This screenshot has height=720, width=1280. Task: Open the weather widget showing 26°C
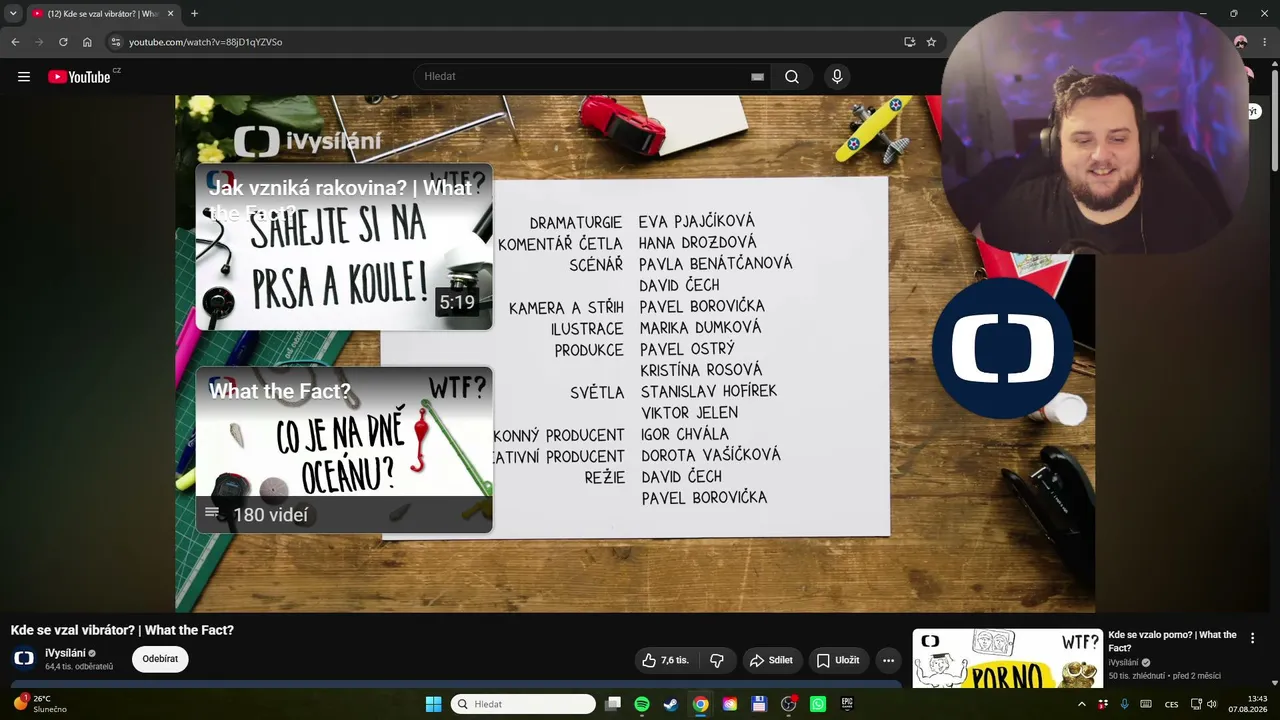tap(40, 704)
